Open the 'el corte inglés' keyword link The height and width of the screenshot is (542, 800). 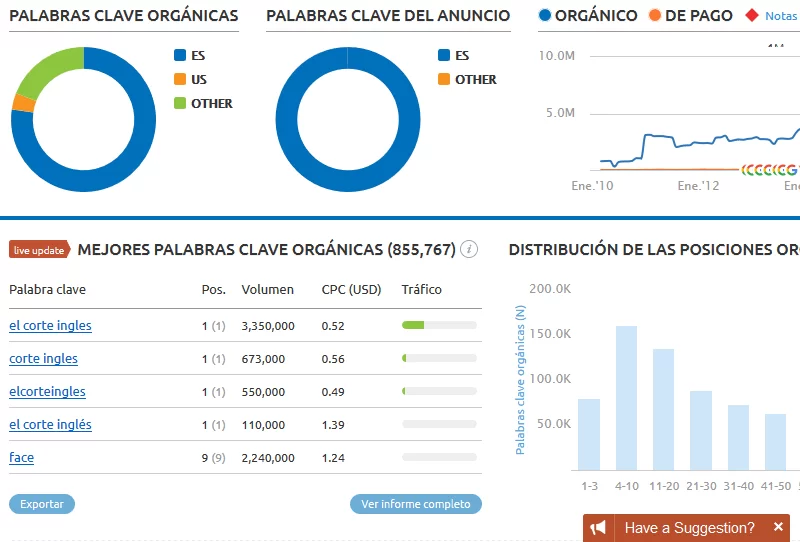(x=50, y=425)
